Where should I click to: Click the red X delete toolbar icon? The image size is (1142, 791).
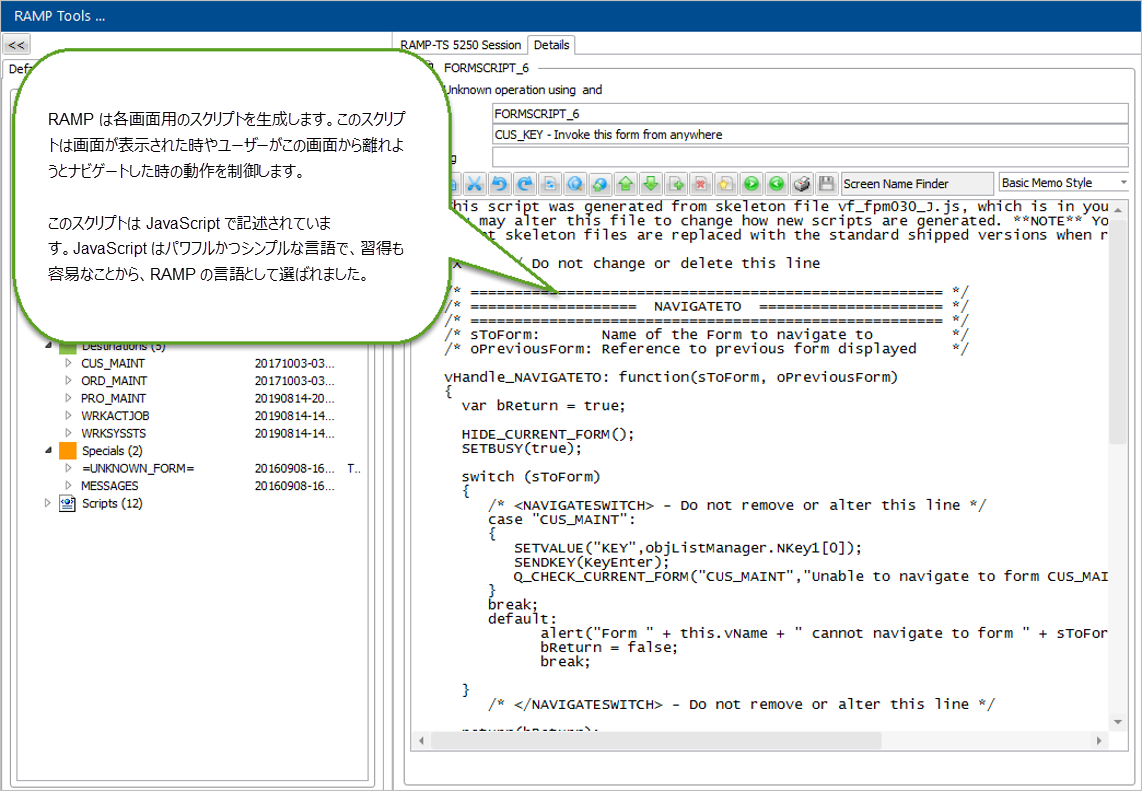point(701,184)
